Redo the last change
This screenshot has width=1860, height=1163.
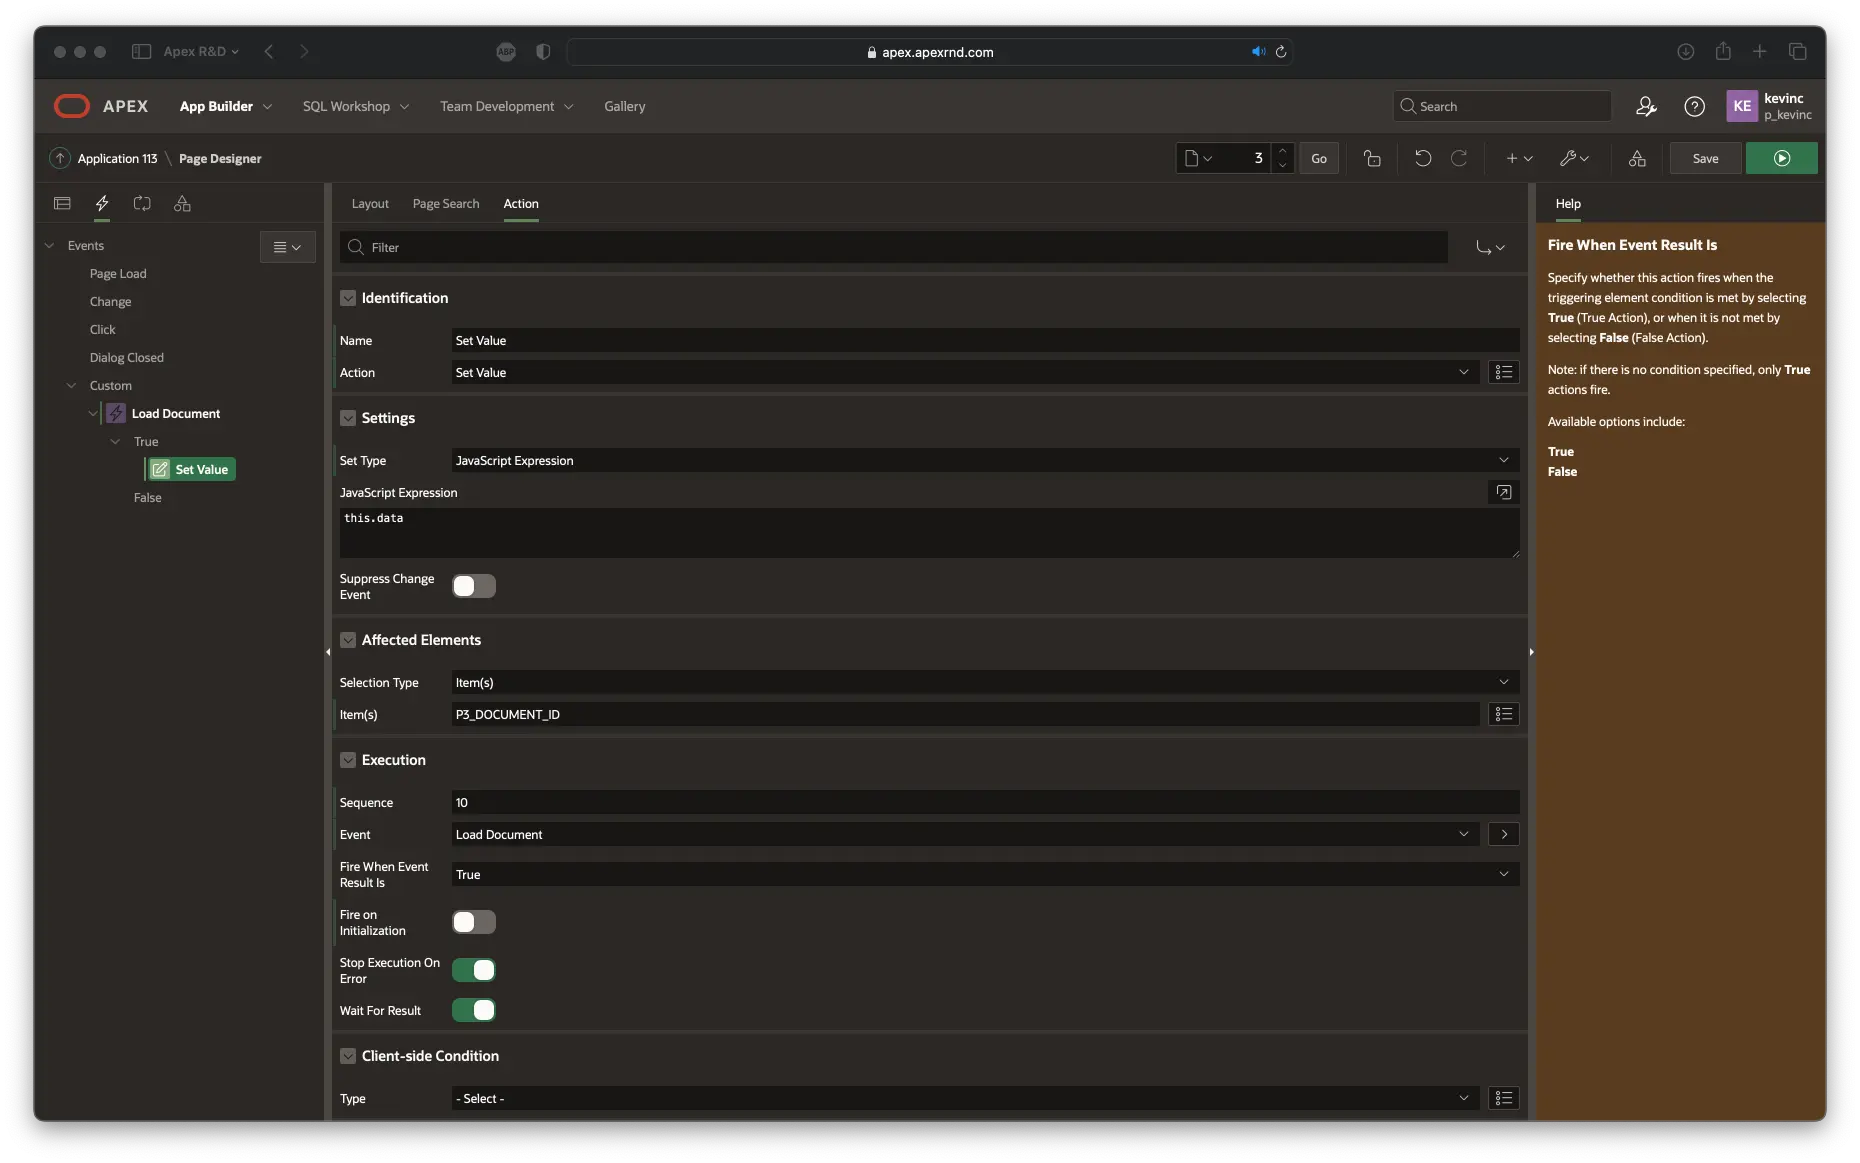[1459, 158]
